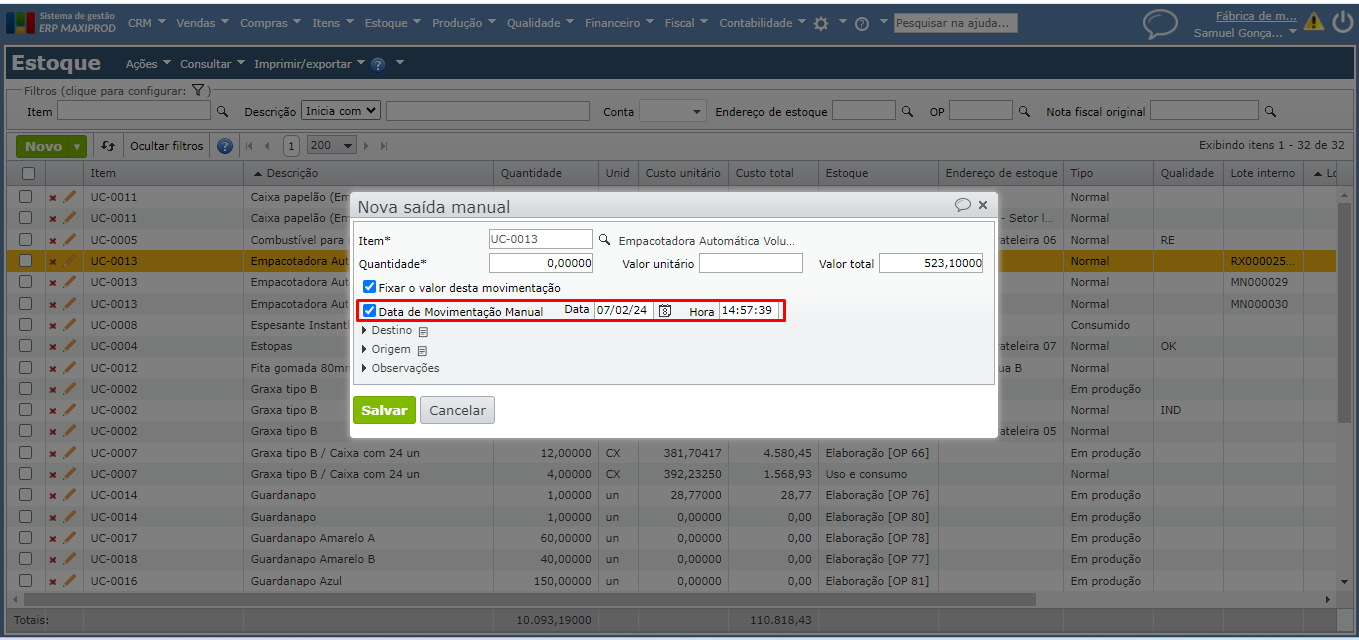Check the row checkbox for UC-0004
The height and width of the screenshot is (640, 1359).
pyautogui.click(x=26, y=346)
